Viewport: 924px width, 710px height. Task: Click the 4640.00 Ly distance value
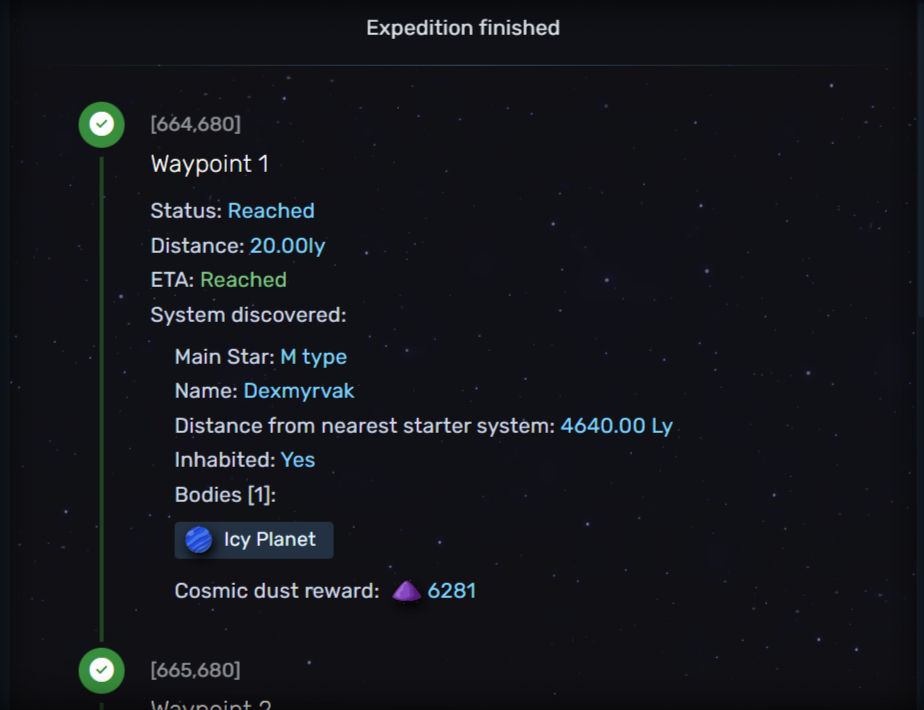click(616, 426)
